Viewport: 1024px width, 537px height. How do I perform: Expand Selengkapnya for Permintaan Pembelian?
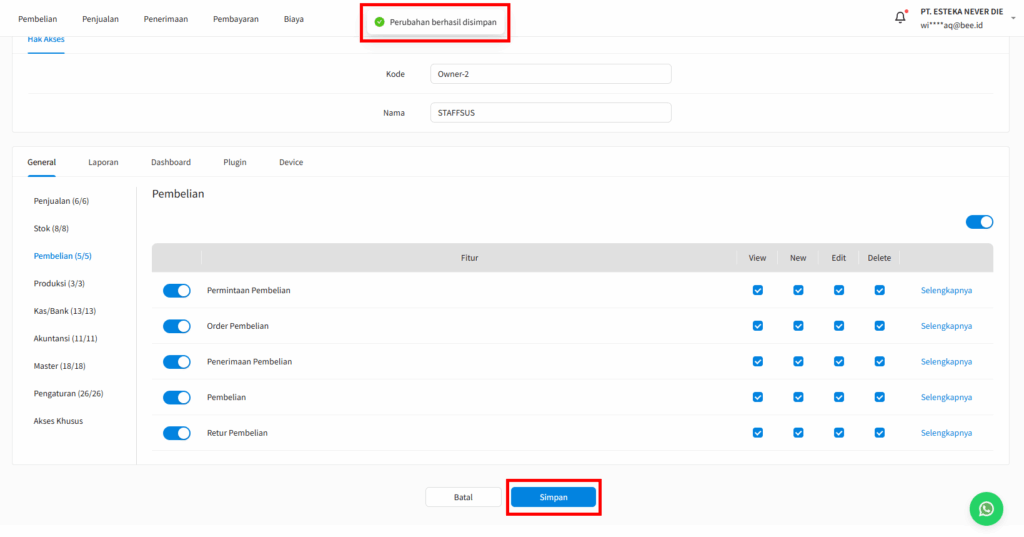[946, 291]
